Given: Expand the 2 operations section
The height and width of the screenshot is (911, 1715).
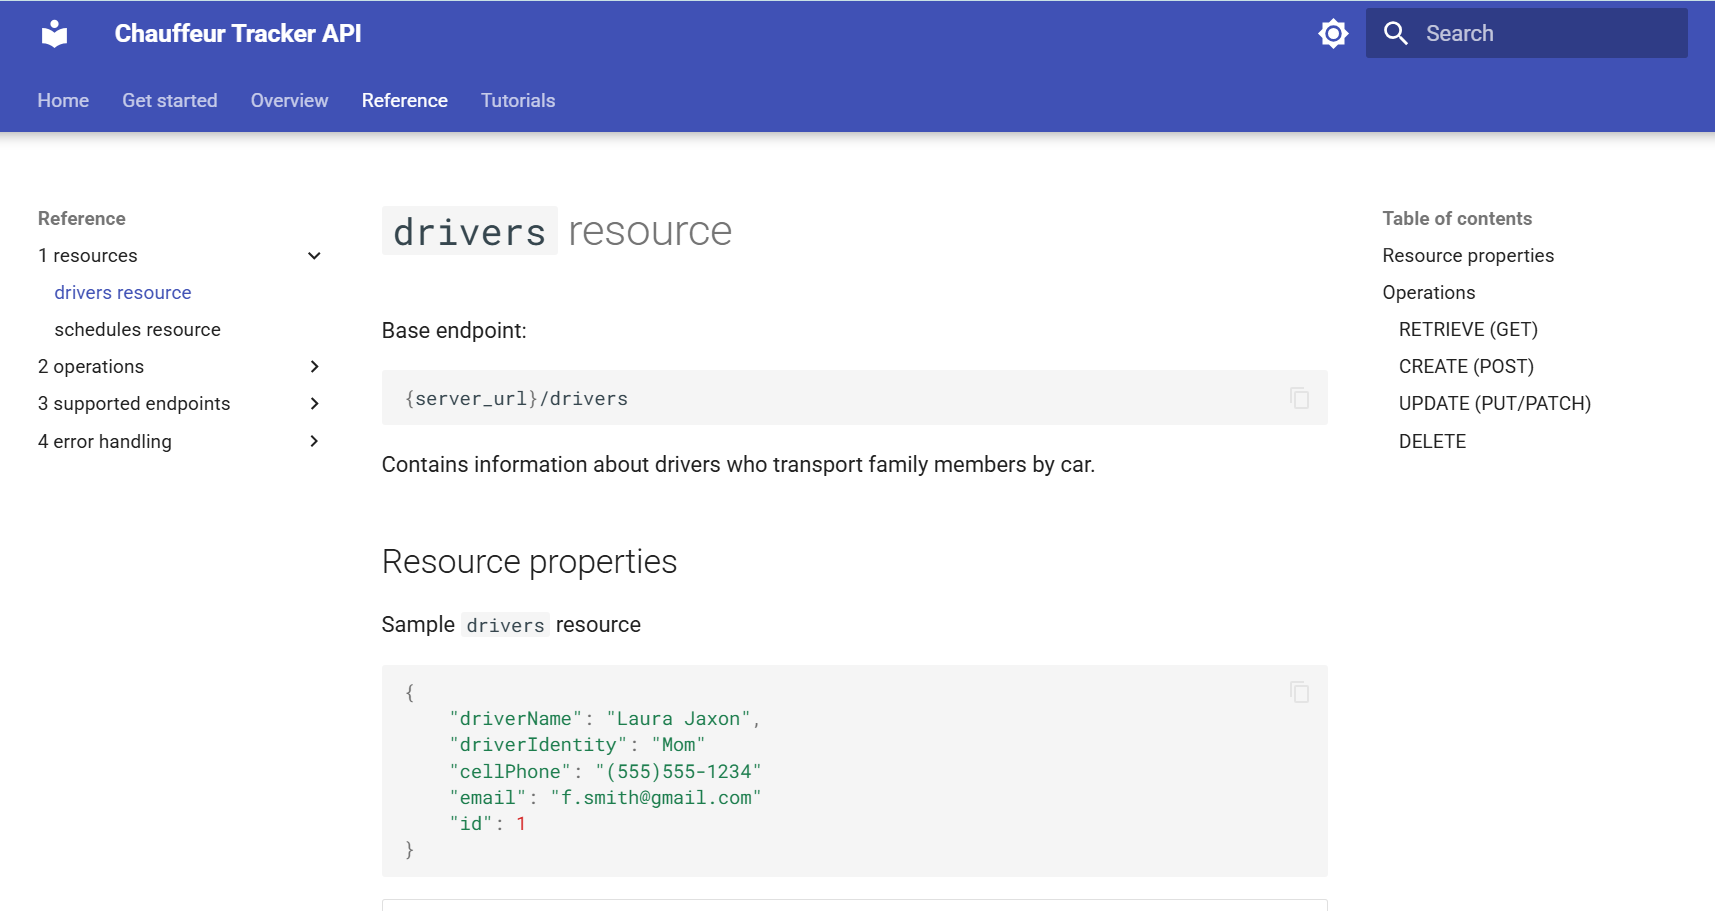Looking at the screenshot, I should 314,367.
